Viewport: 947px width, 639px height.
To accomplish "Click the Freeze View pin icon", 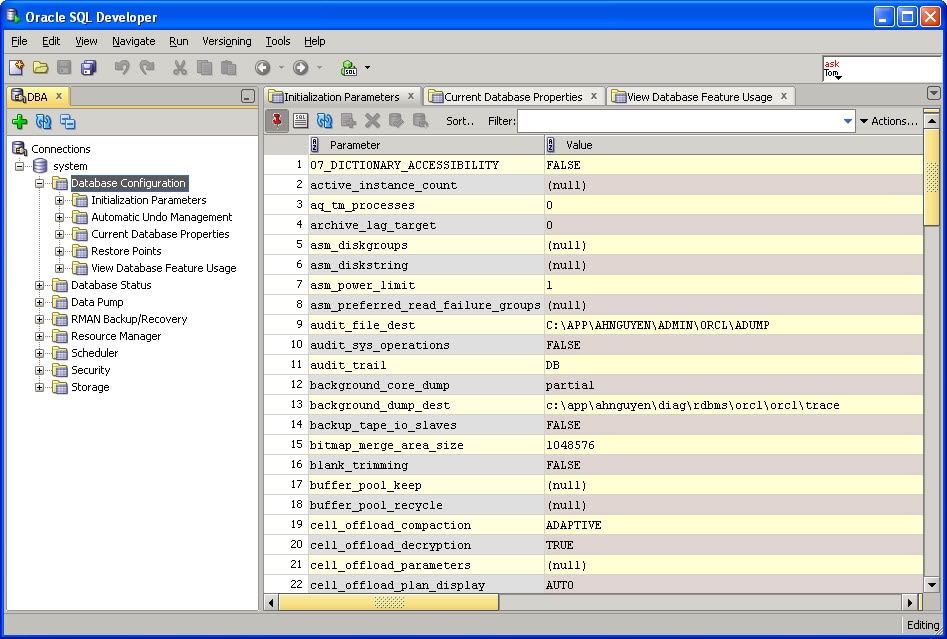I will pyautogui.click(x=277, y=121).
